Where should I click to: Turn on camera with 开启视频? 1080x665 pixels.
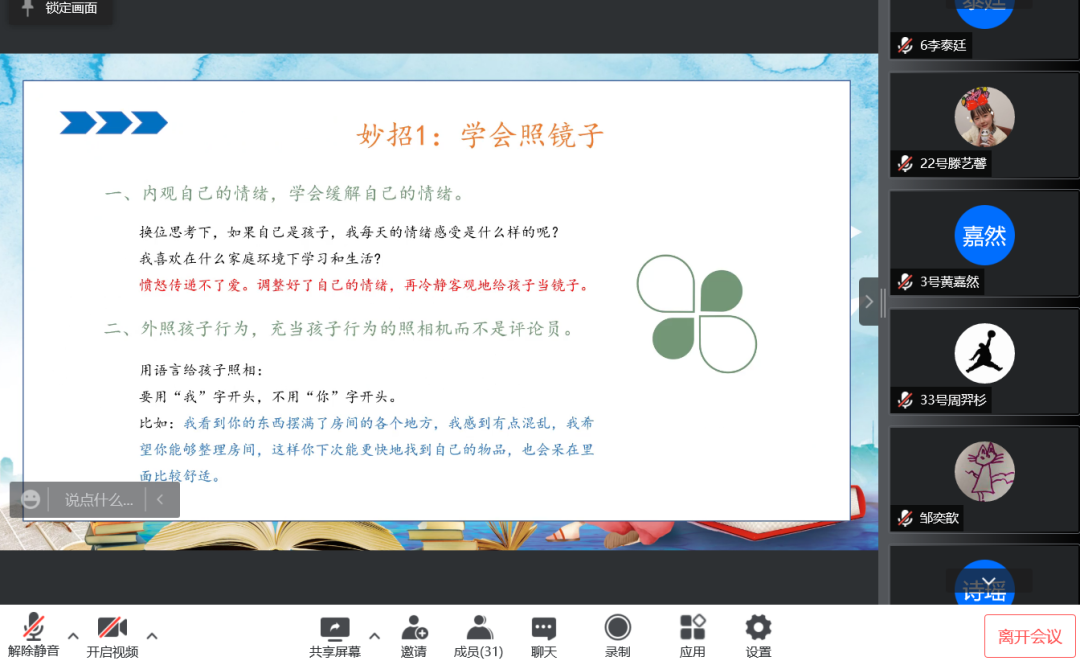coord(111,628)
